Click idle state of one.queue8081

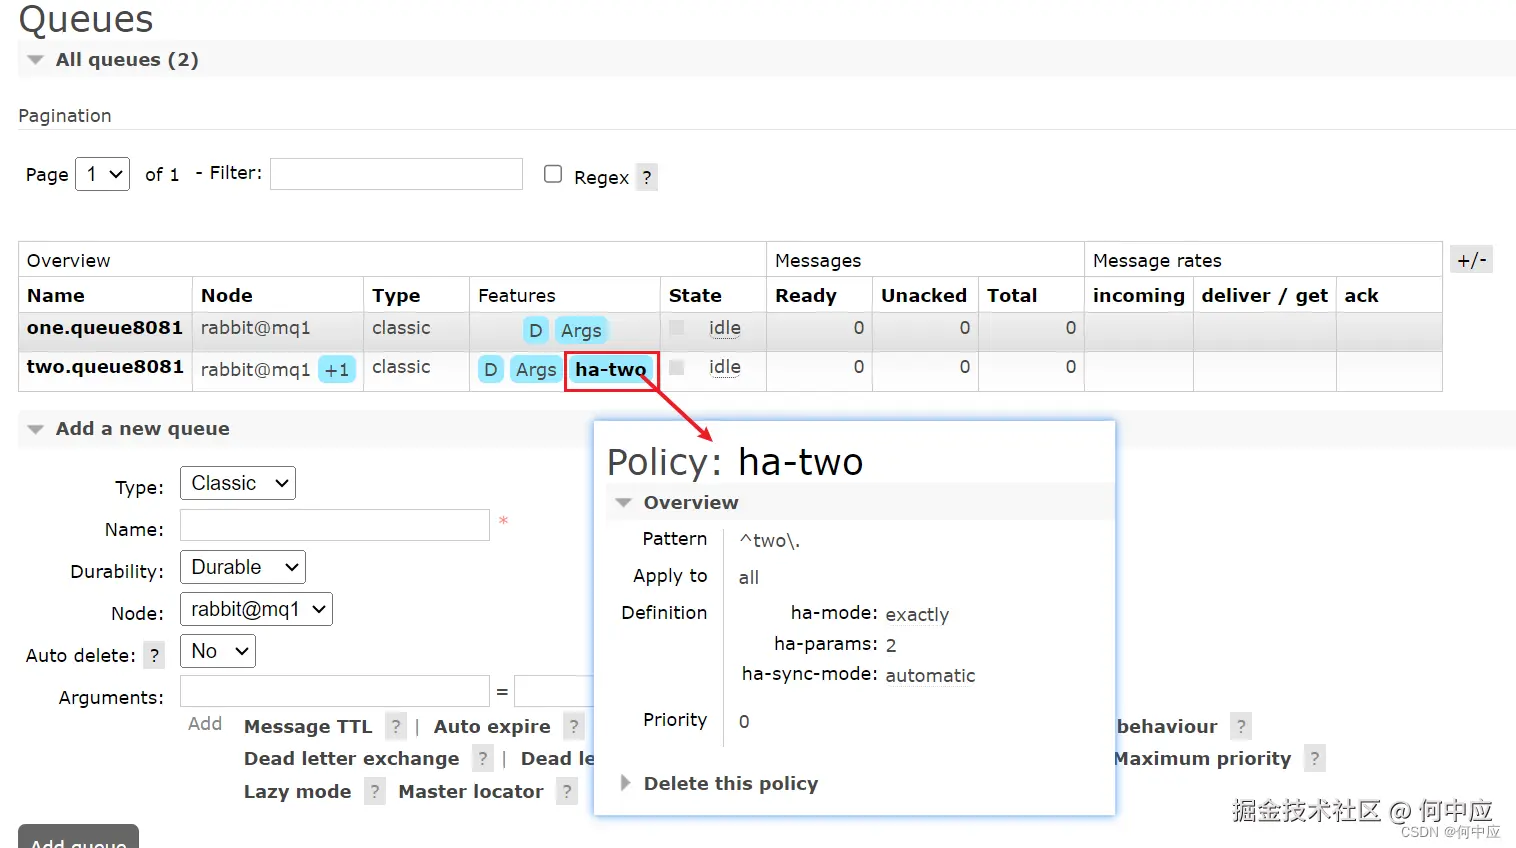[725, 328]
